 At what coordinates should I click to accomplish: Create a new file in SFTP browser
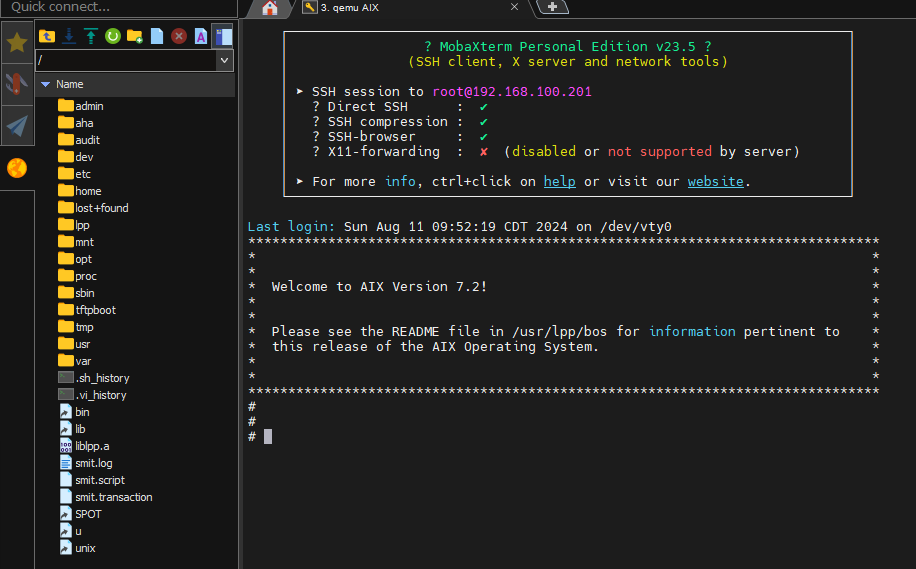point(157,36)
